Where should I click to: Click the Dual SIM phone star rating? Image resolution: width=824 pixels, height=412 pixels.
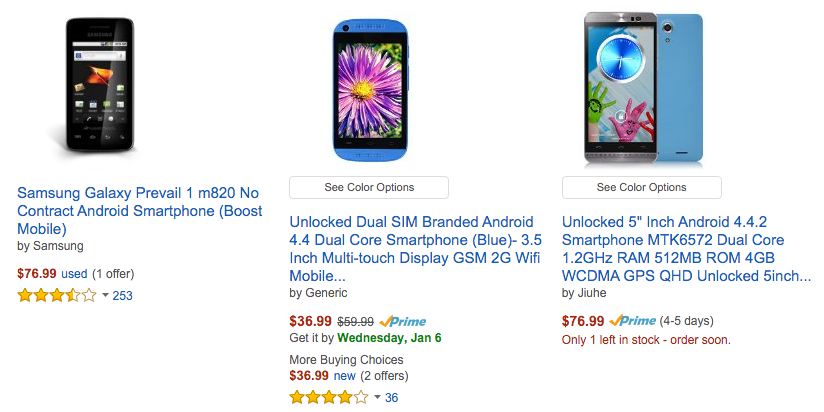pyautogui.click(x=329, y=397)
